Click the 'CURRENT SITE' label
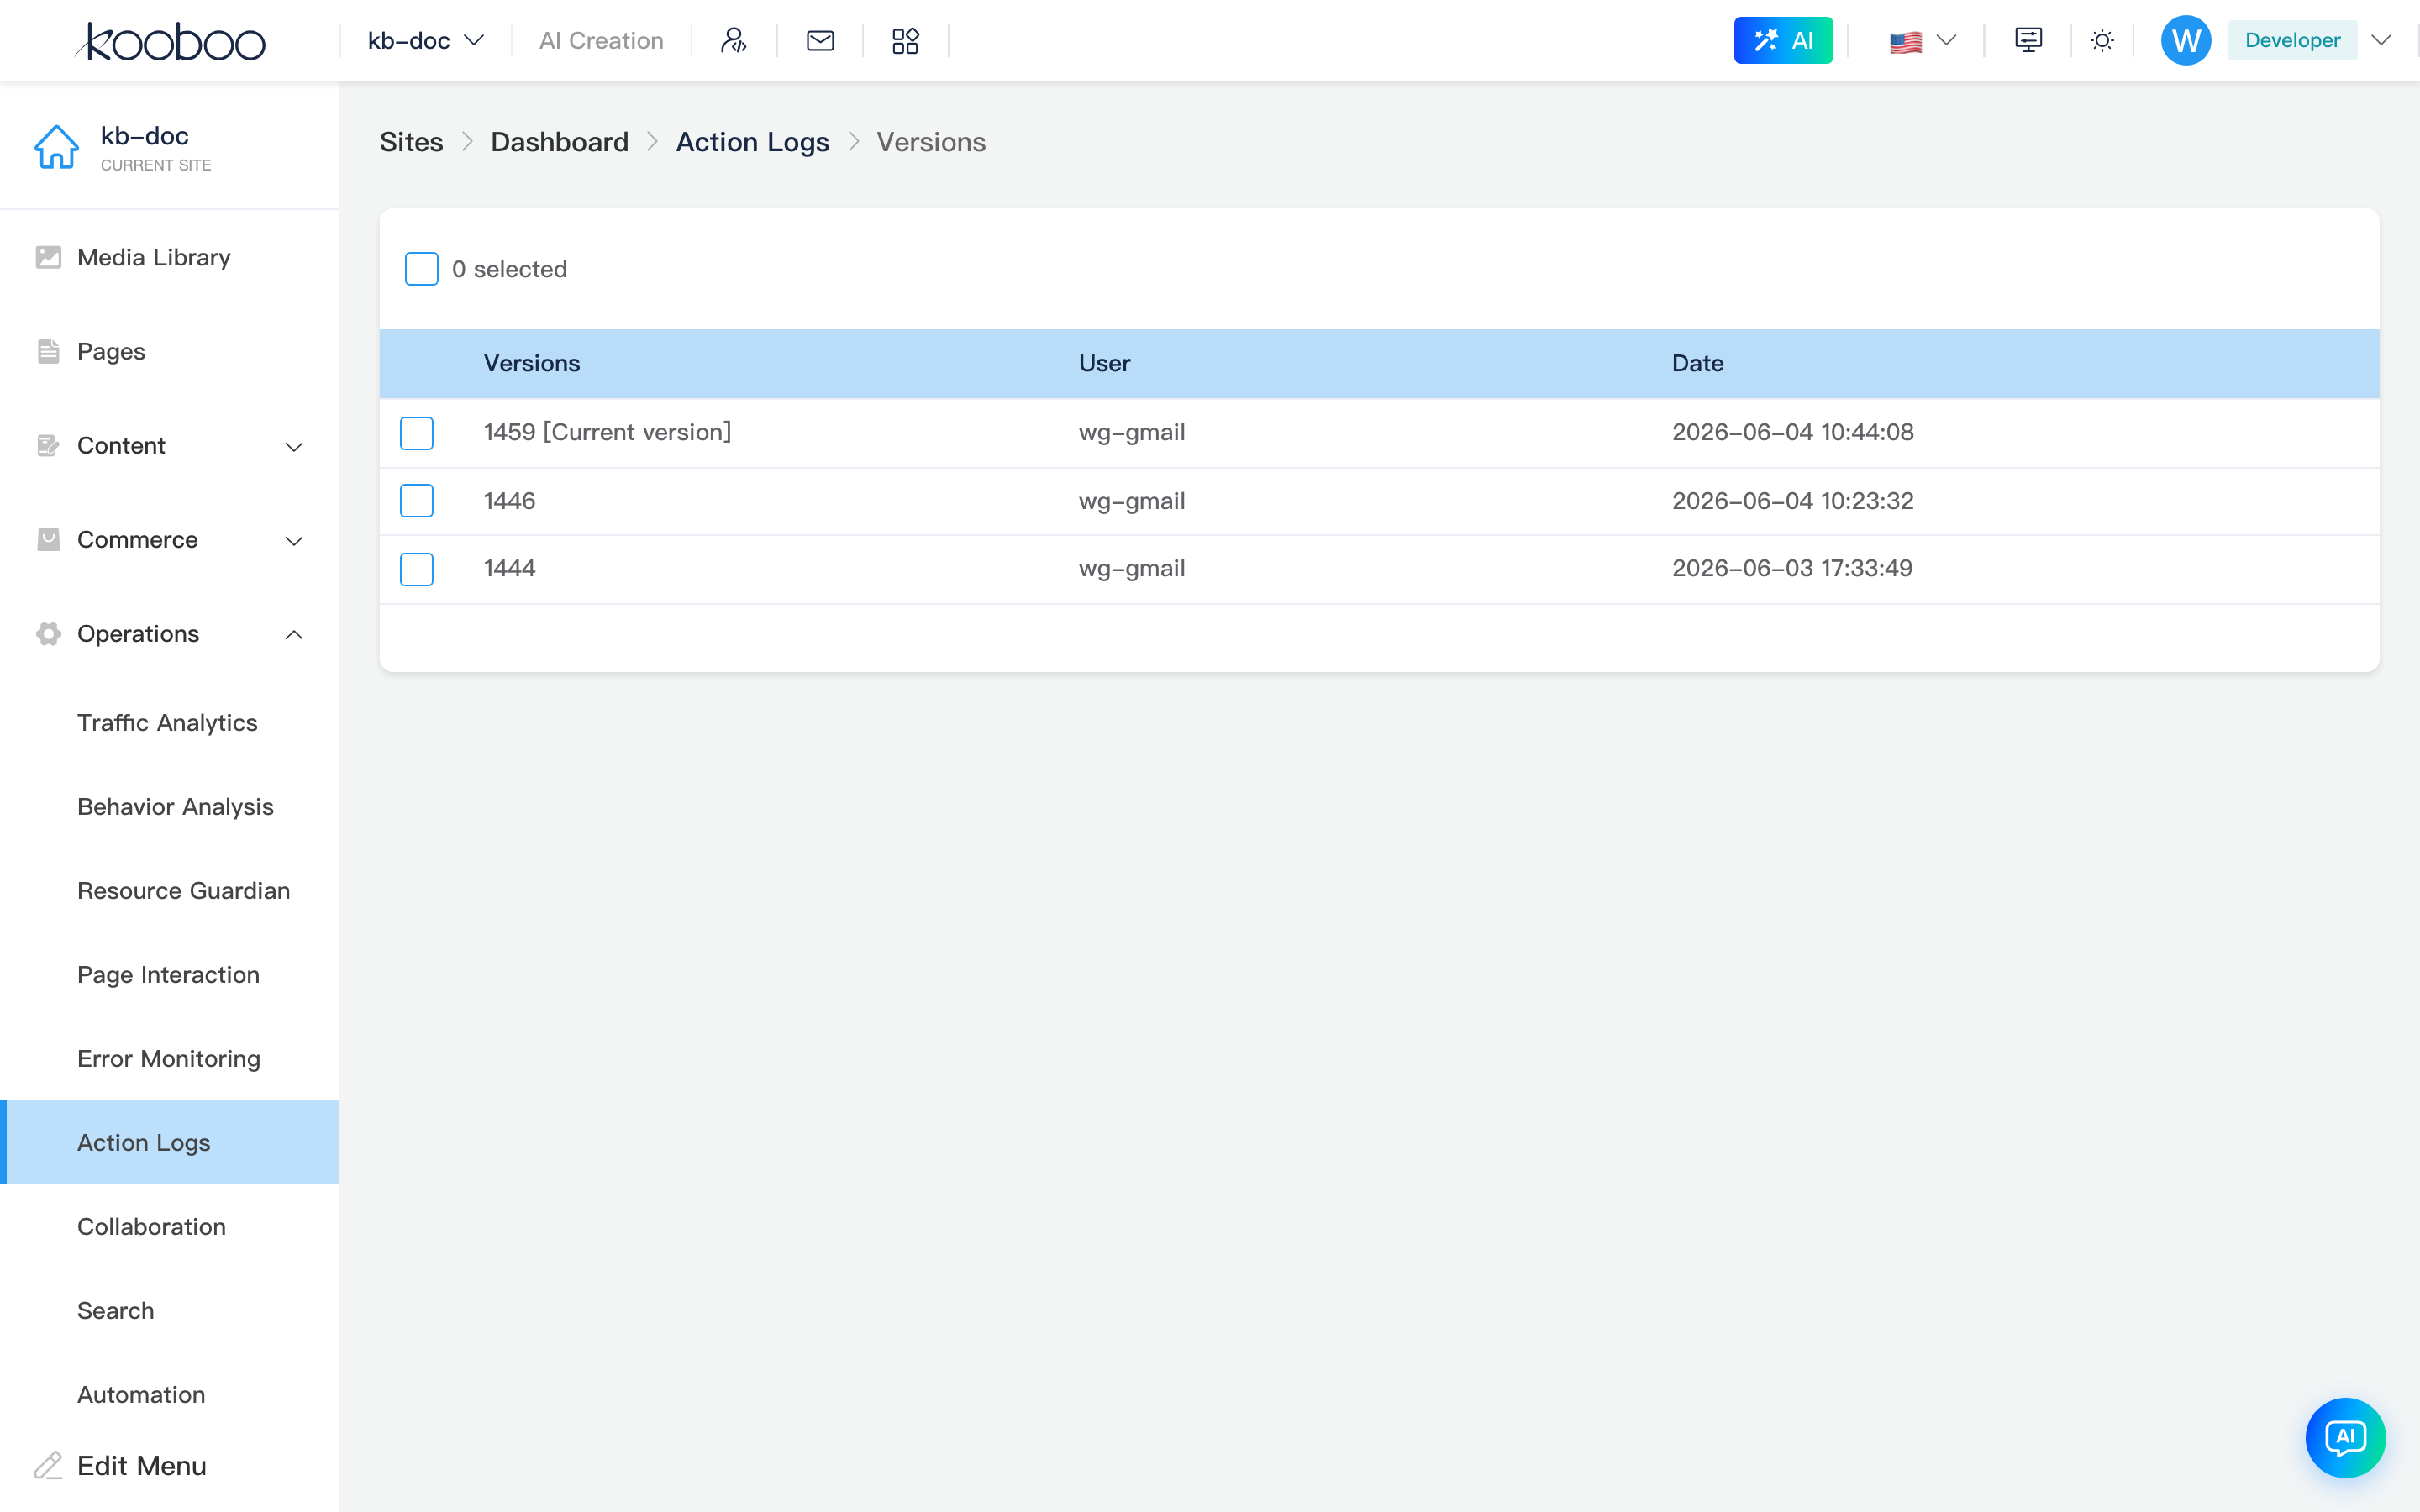 155,165
